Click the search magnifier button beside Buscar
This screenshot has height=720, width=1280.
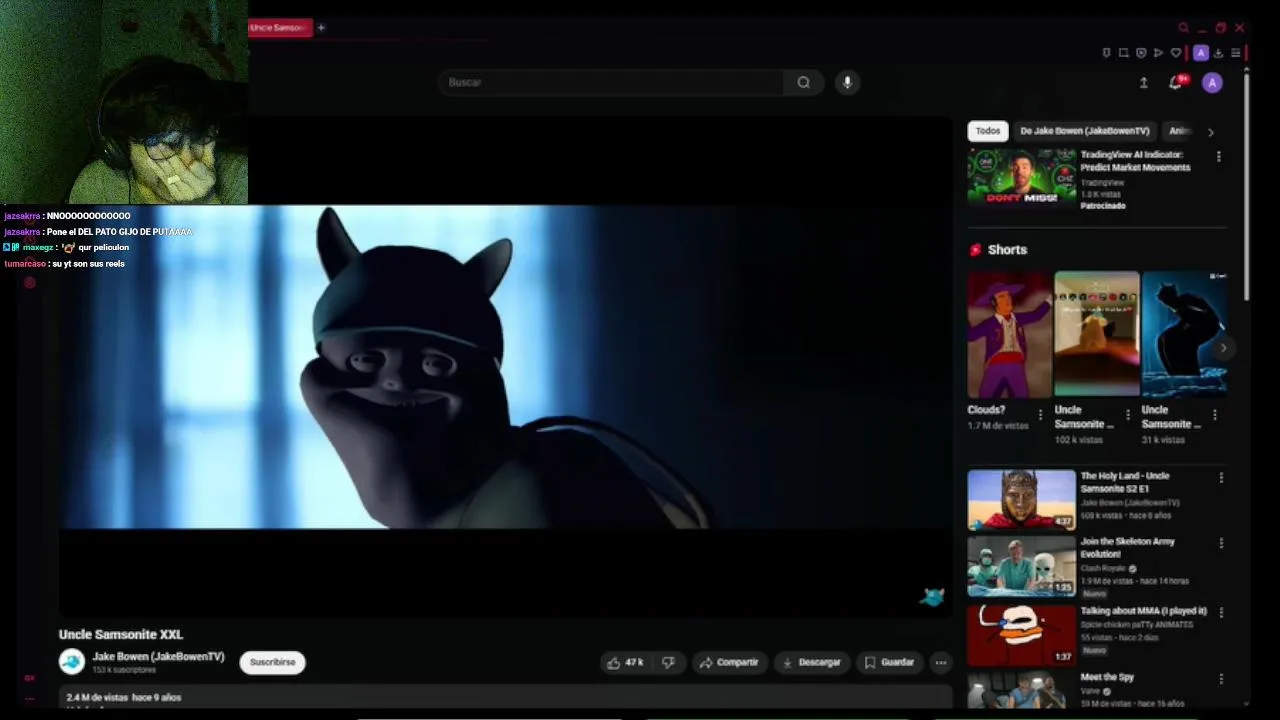(803, 82)
